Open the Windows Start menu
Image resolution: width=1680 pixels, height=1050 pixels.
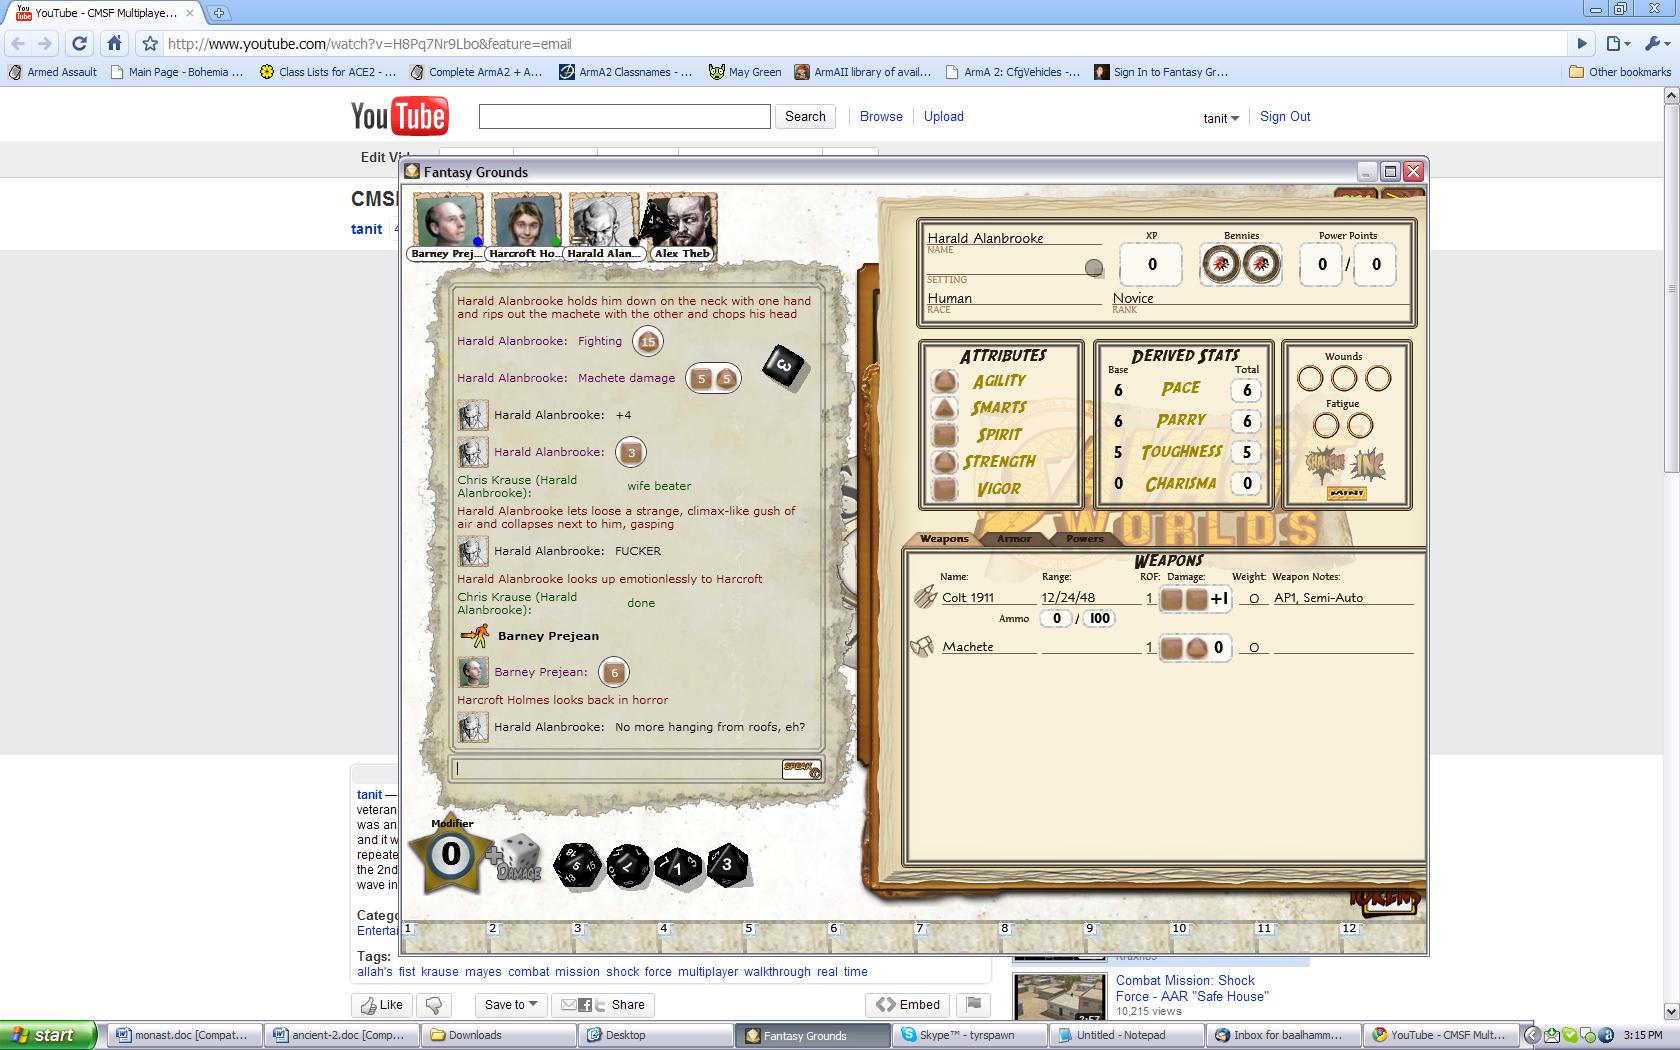[x=48, y=1035]
